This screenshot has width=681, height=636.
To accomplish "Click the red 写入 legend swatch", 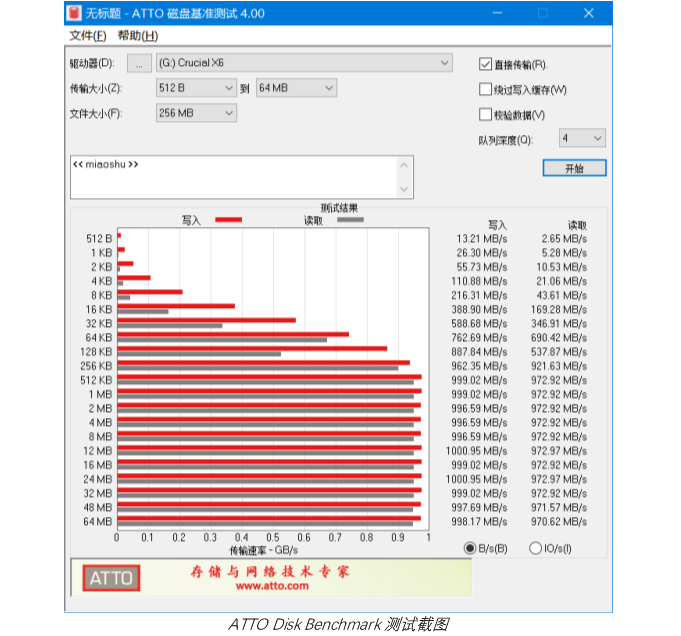I will point(228,220).
